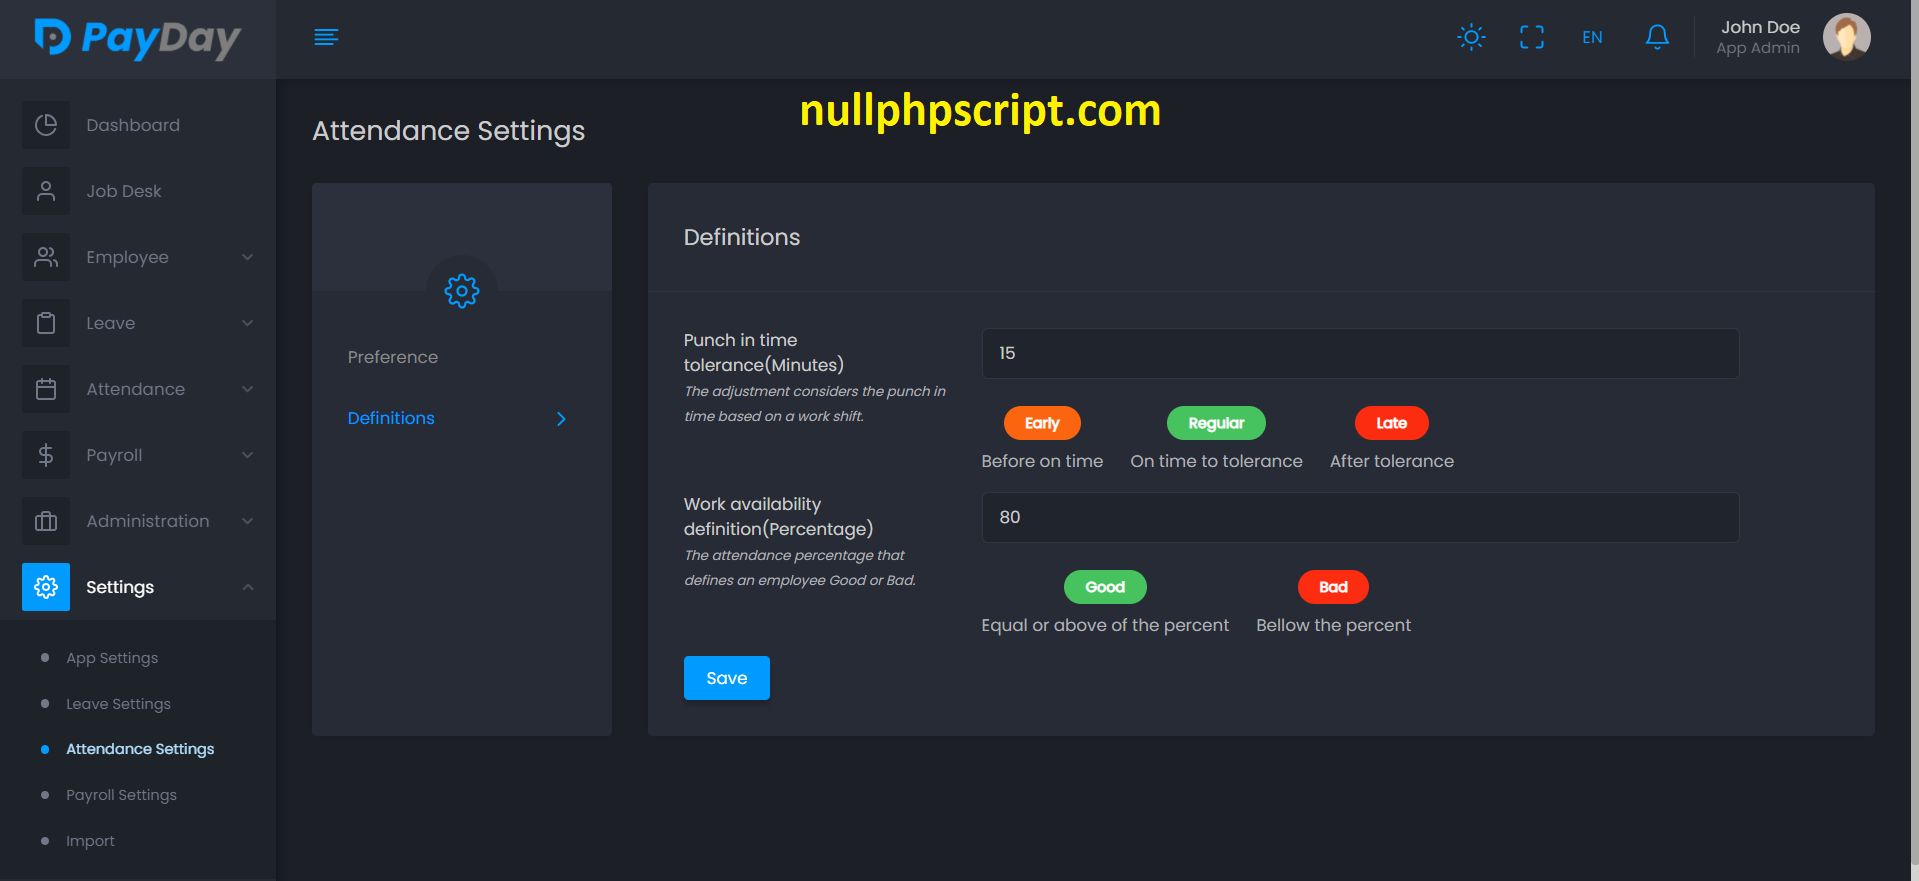Enter fullscreen using the expand icon

[1531, 38]
